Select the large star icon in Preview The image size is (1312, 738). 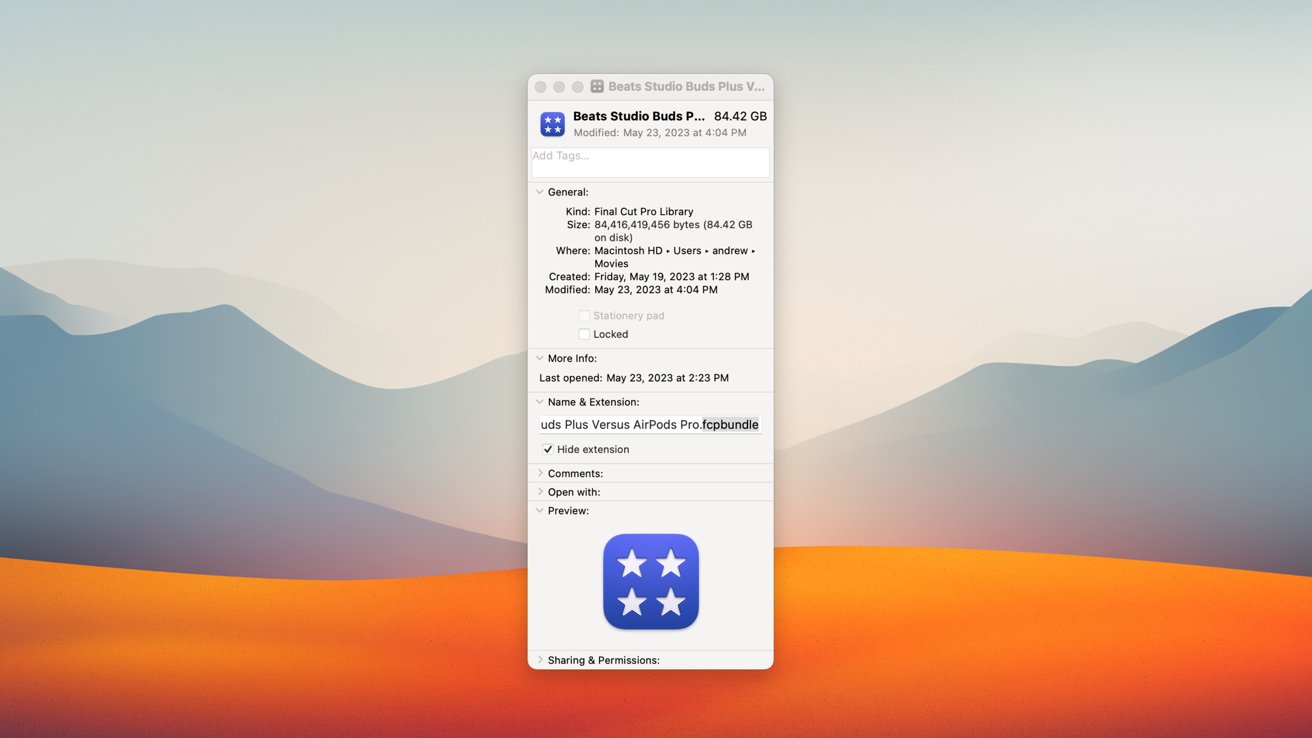pyautogui.click(x=650, y=581)
